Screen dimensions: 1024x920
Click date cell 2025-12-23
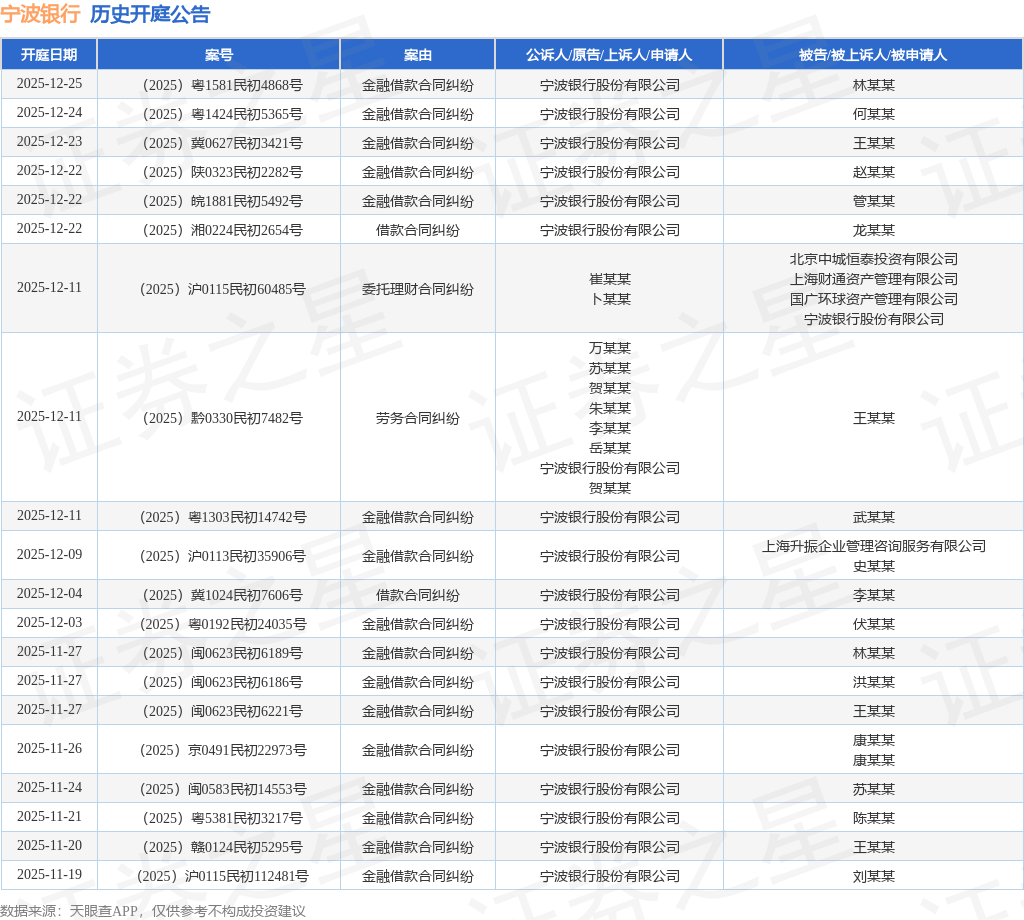49,141
